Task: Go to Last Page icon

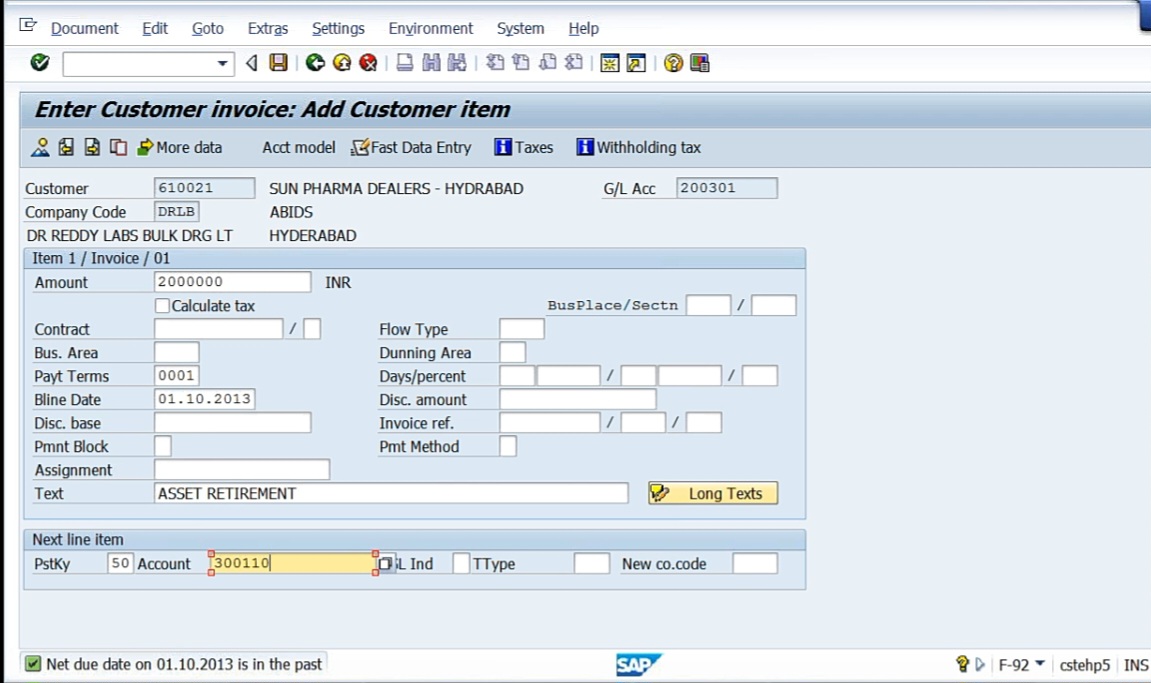Action: pos(574,63)
